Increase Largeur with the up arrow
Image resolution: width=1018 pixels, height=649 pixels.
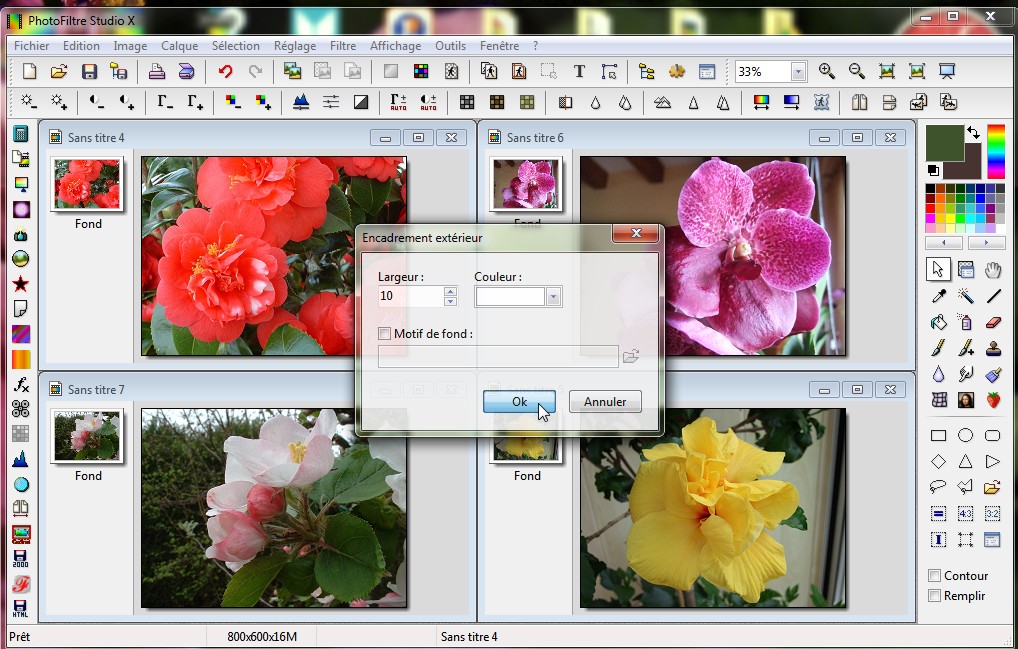tap(451, 291)
